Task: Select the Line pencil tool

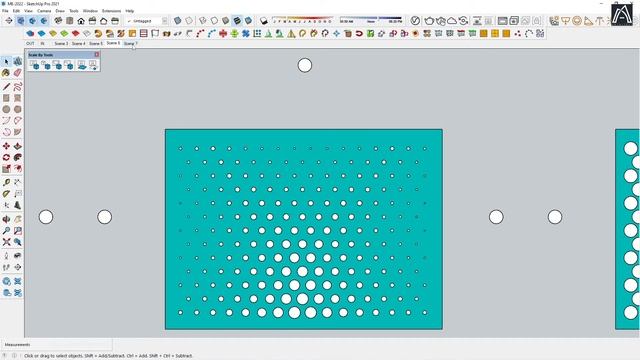Action: [x=6, y=87]
